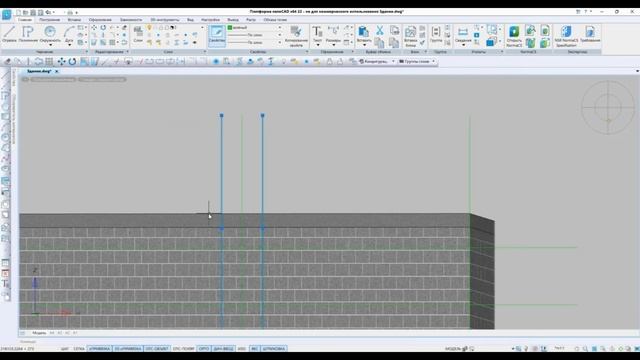The image size is (640, 360).
Task: Select the Текст tool in ribbon
Action: click(x=317, y=35)
